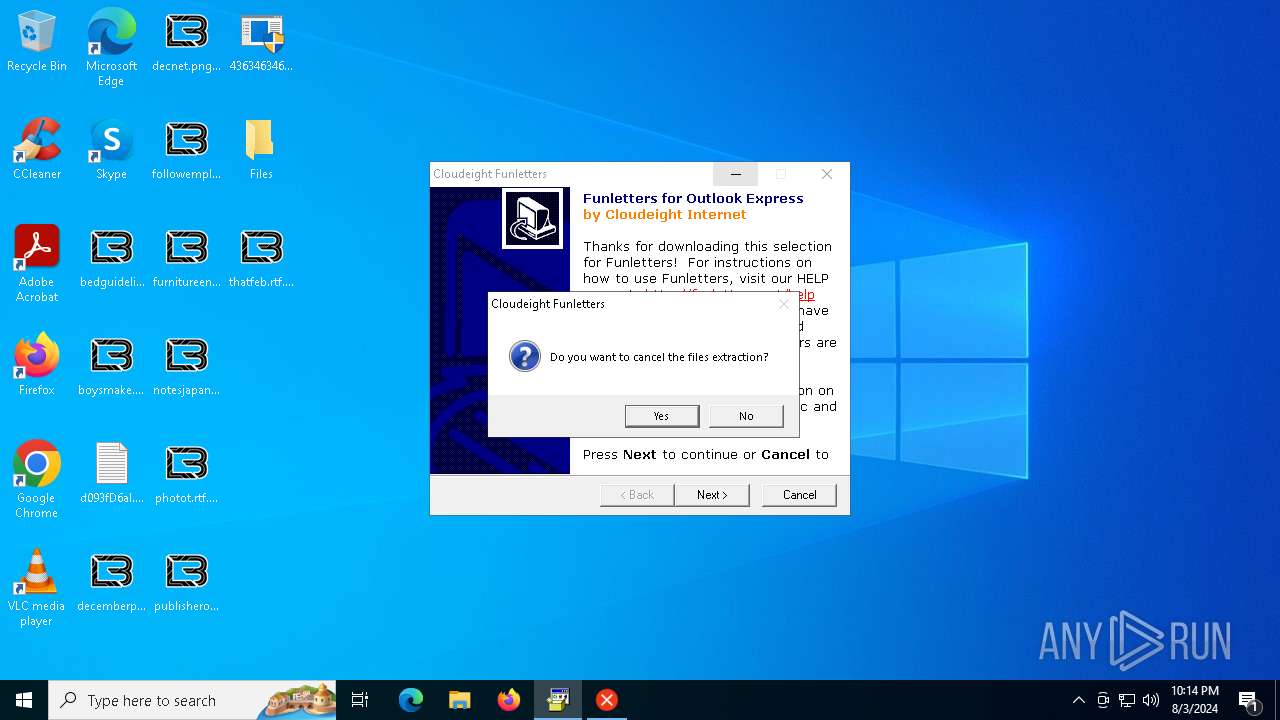This screenshot has height=720, width=1280.
Task: Minimize the Cloudeight Funletters window
Action: click(735, 174)
